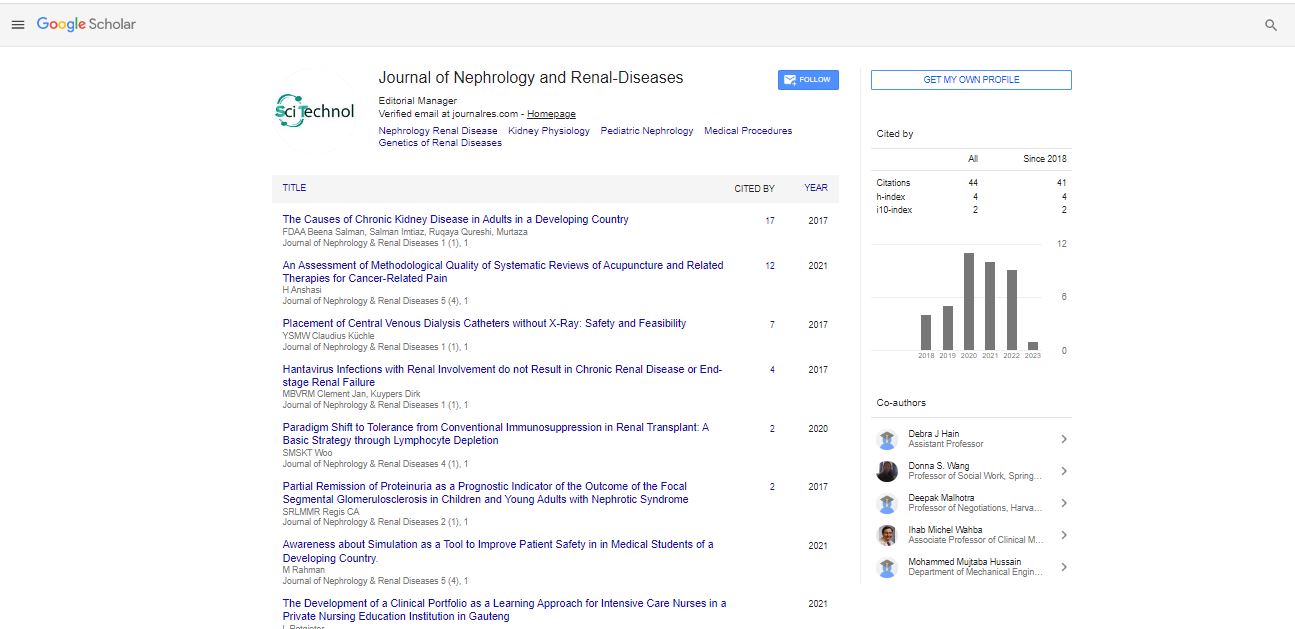Click the 2020 bar in the citations chart

(969, 302)
